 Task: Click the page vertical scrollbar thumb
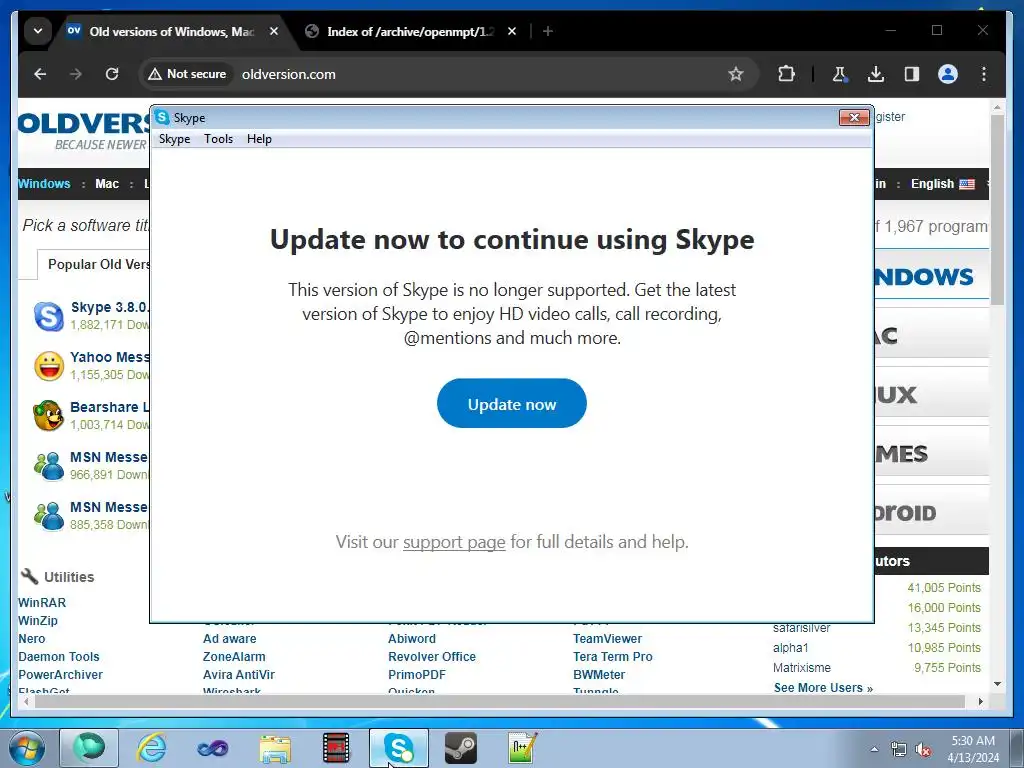(x=997, y=209)
